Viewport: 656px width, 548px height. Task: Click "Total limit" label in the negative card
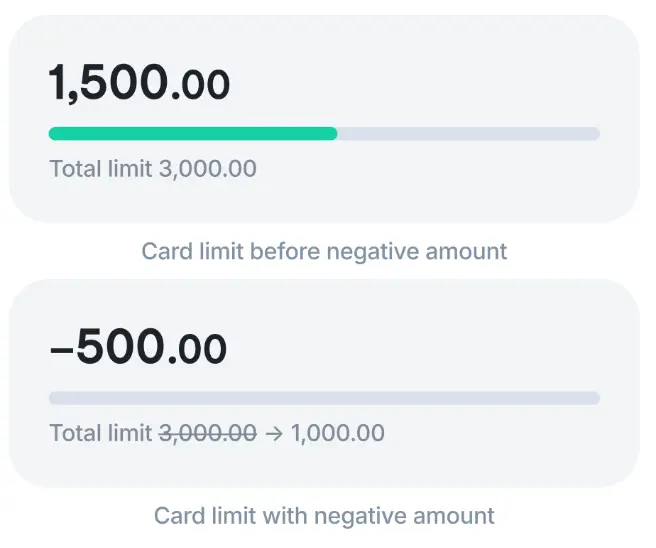point(101,434)
